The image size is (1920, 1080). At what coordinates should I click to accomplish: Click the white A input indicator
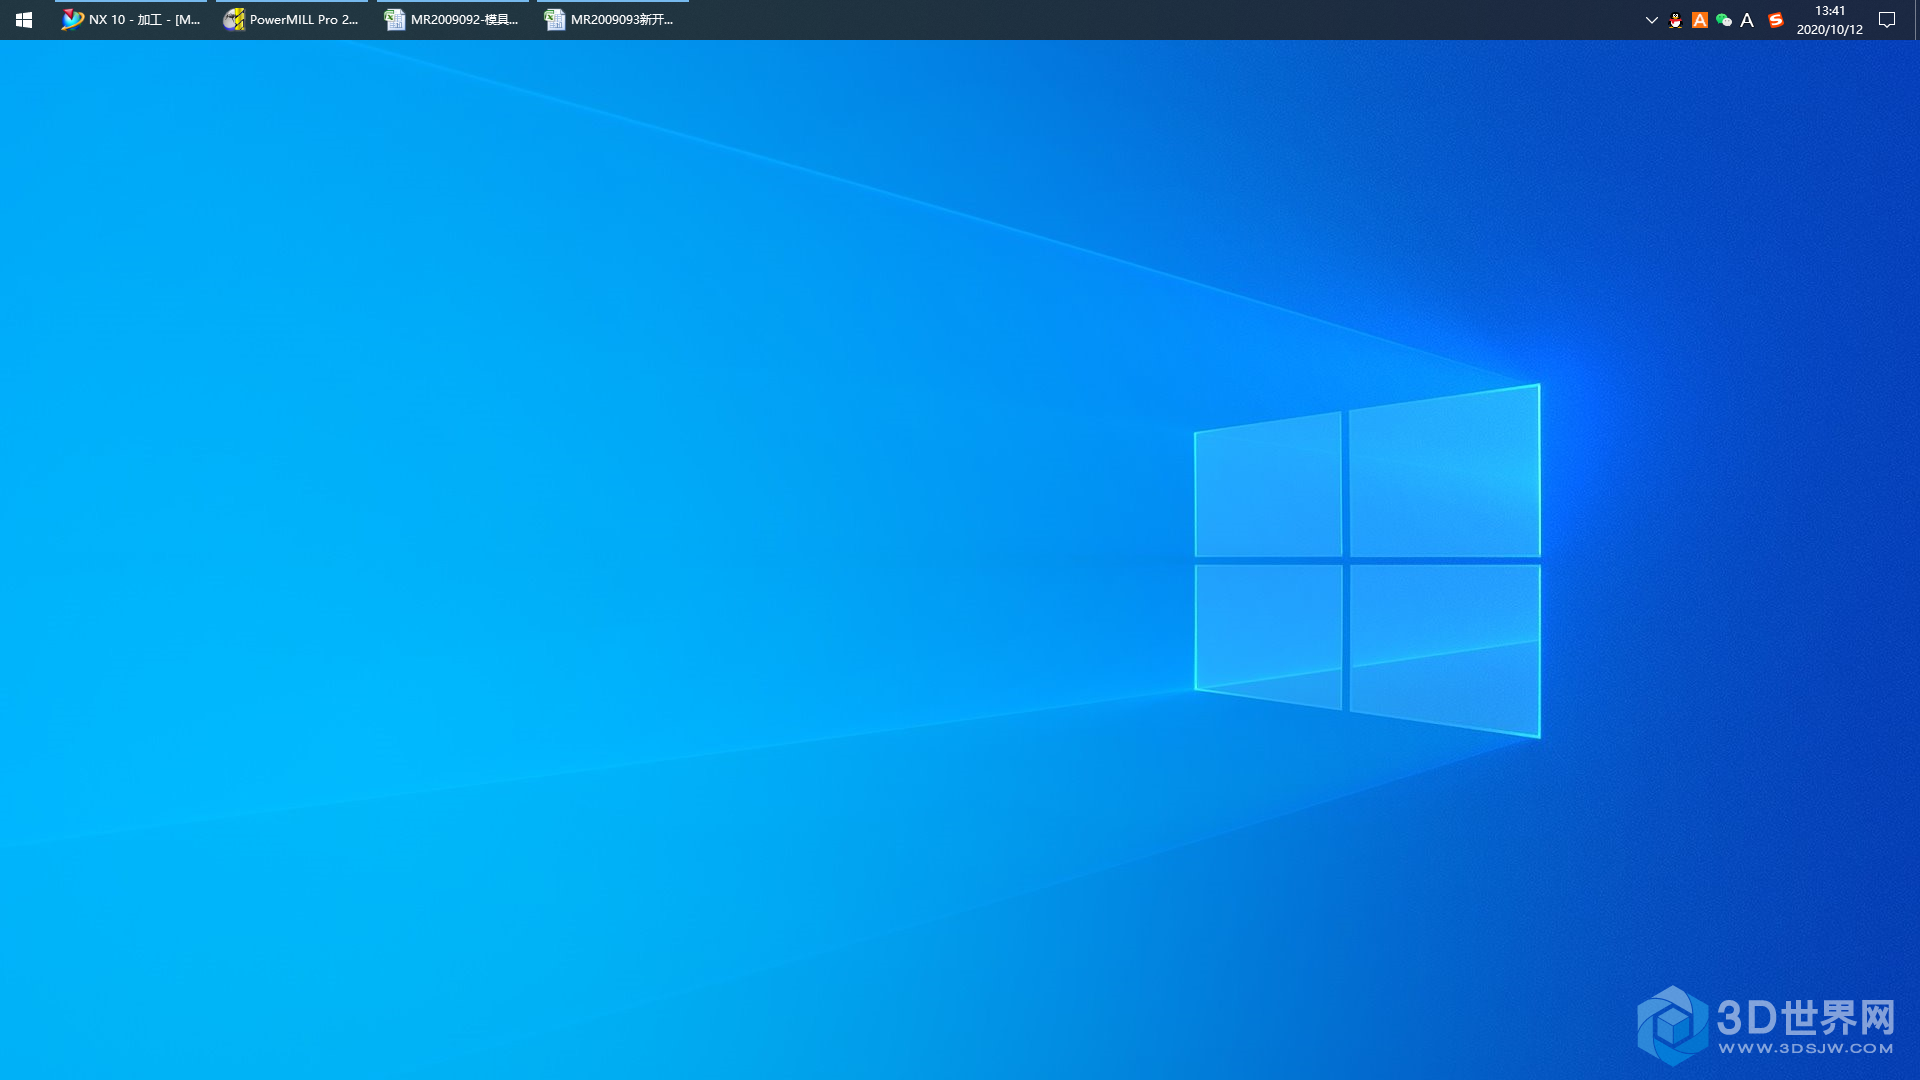tap(1747, 20)
